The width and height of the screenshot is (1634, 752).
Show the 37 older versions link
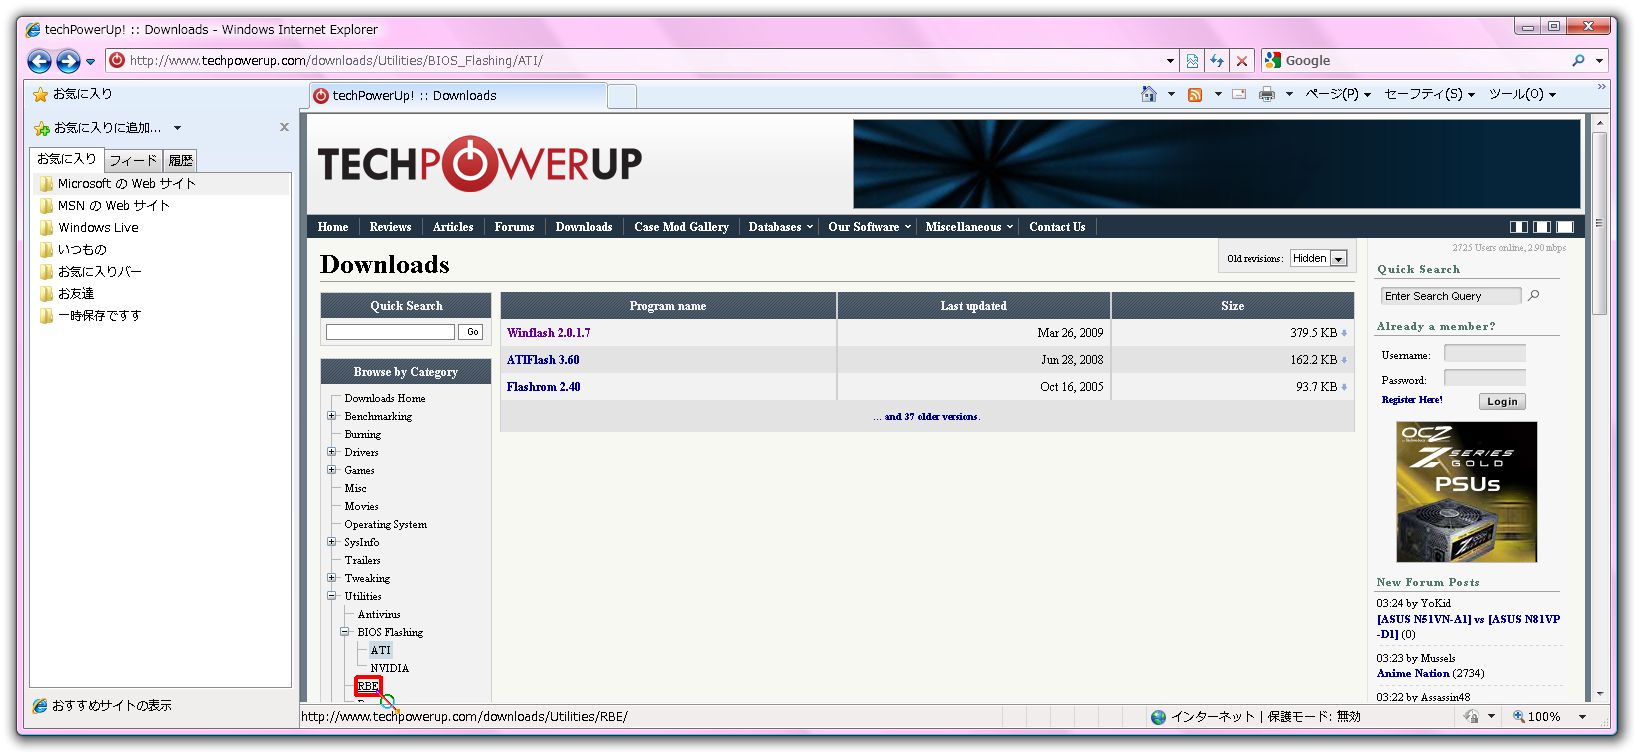tap(931, 417)
